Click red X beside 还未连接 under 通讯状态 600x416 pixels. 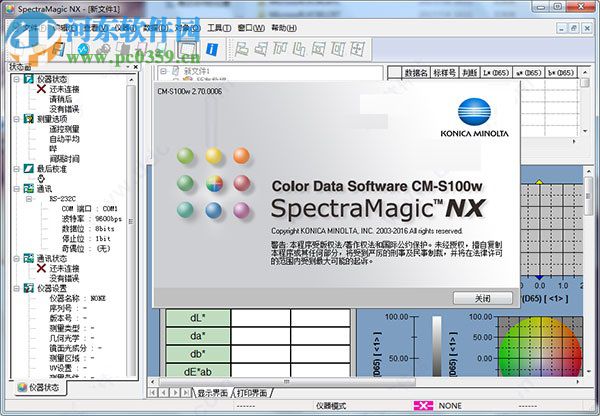click(41, 268)
